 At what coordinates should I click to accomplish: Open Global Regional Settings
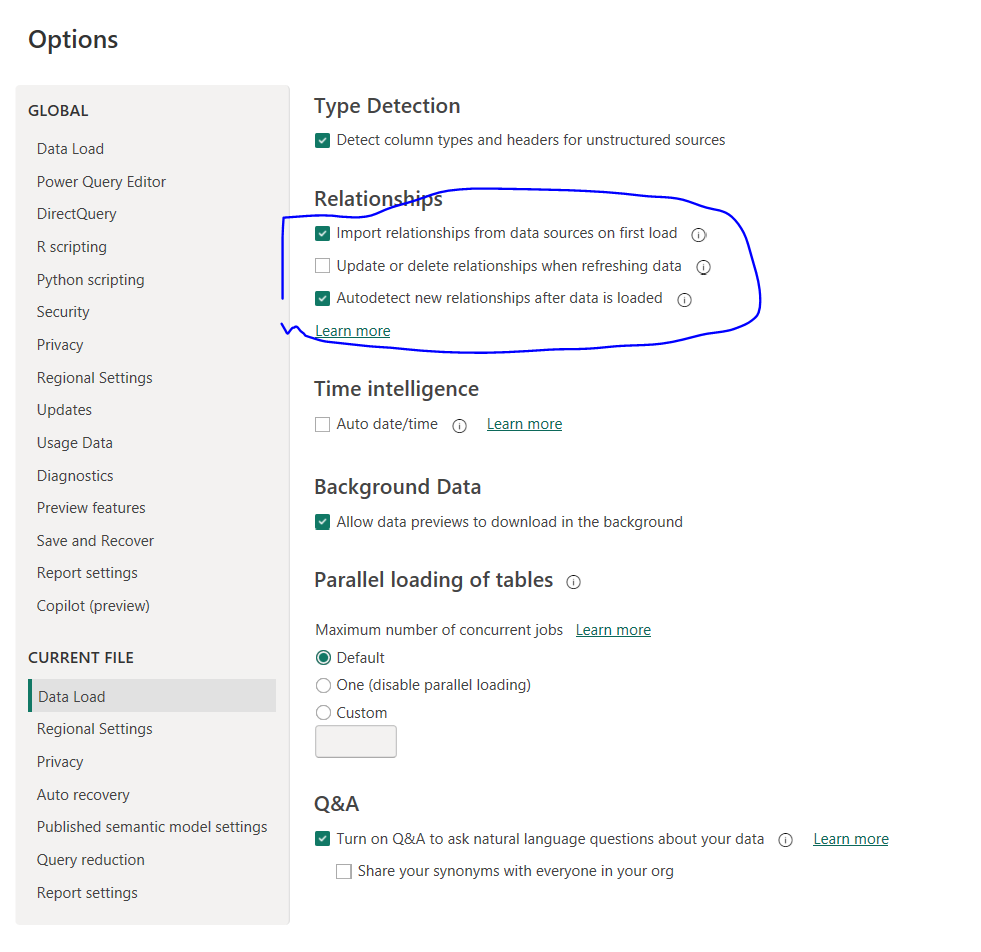[x=94, y=378]
